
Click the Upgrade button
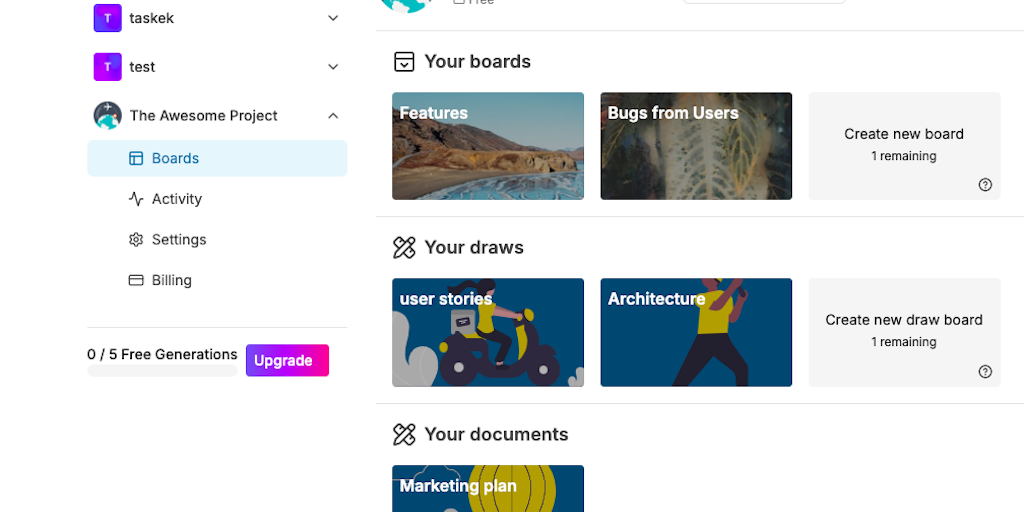tap(287, 361)
